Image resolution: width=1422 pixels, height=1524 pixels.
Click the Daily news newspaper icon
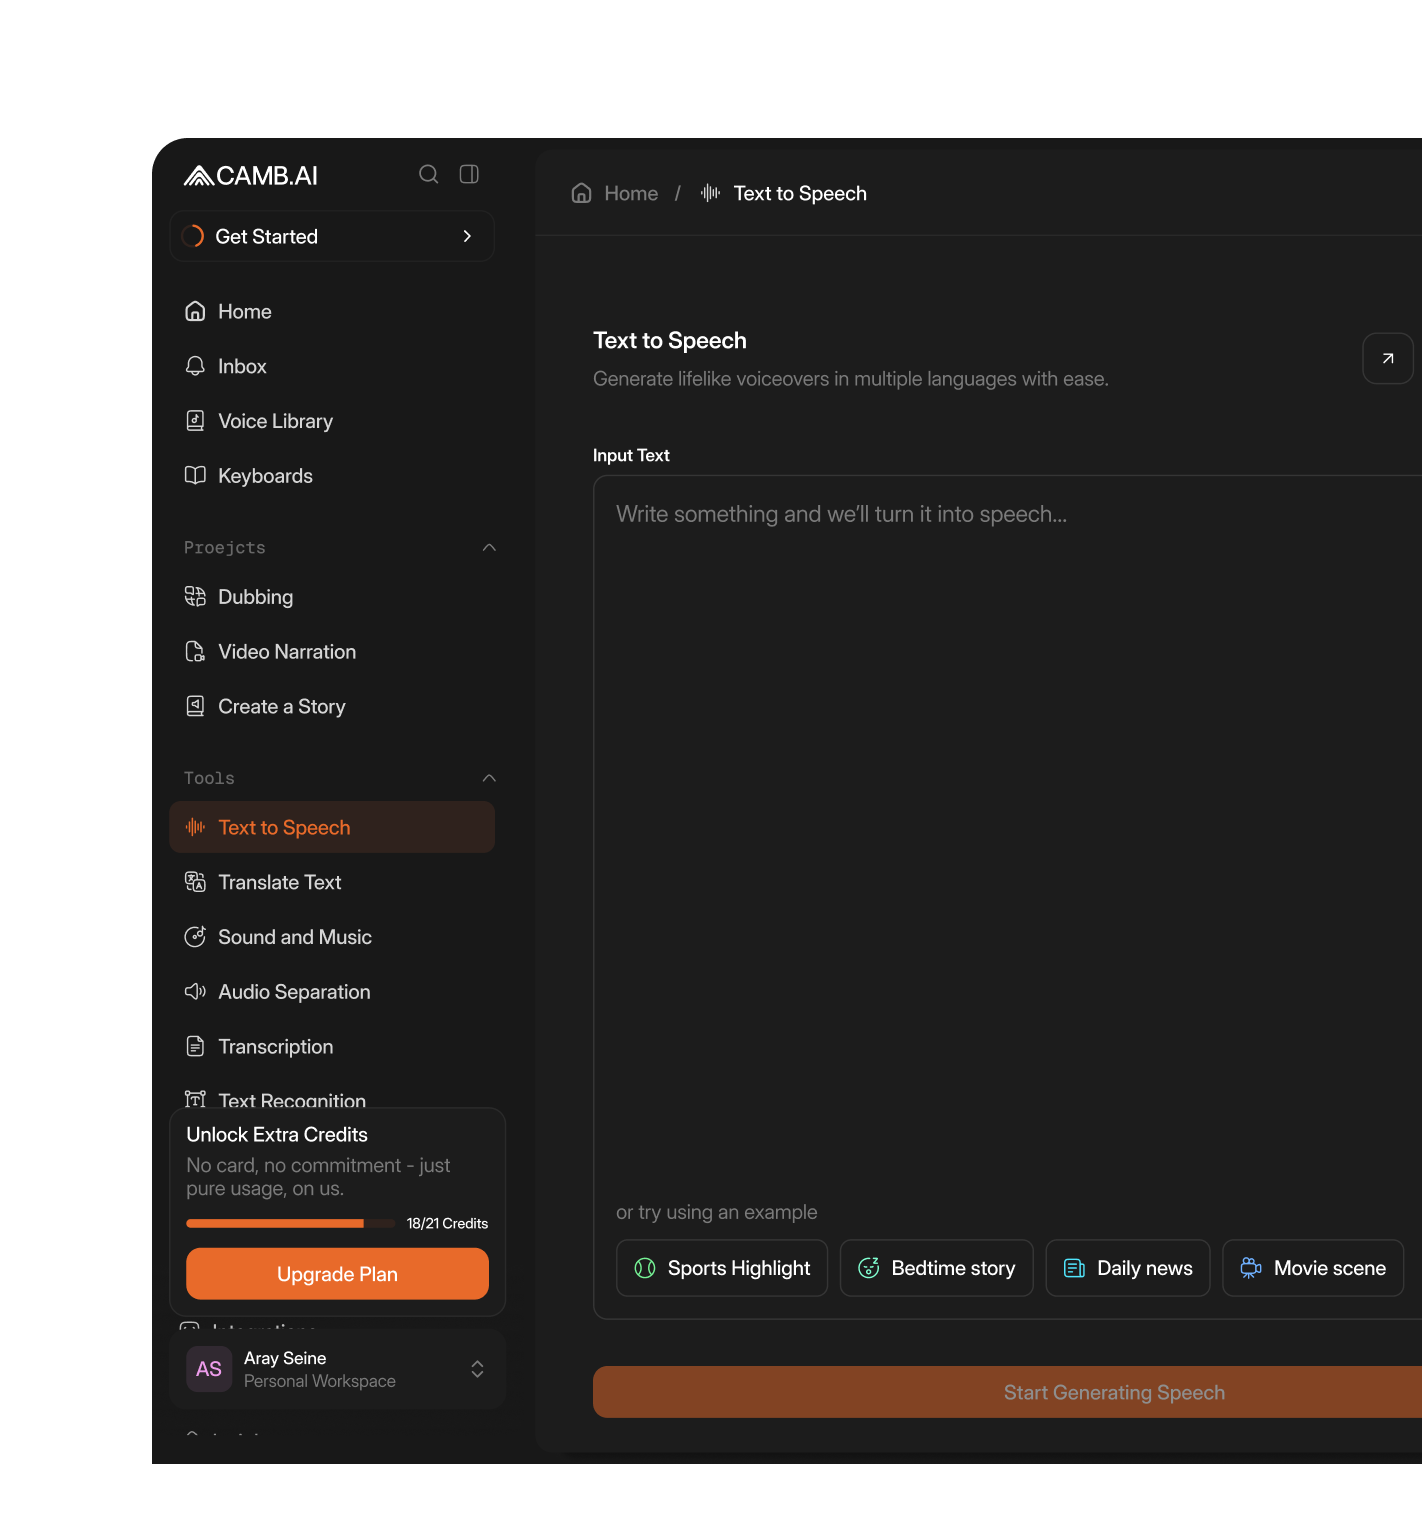[1075, 1268]
